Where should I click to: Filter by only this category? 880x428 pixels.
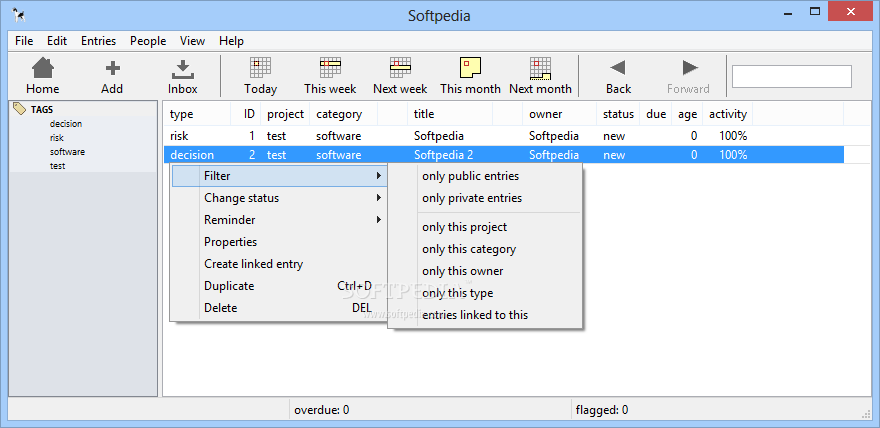tap(485, 249)
